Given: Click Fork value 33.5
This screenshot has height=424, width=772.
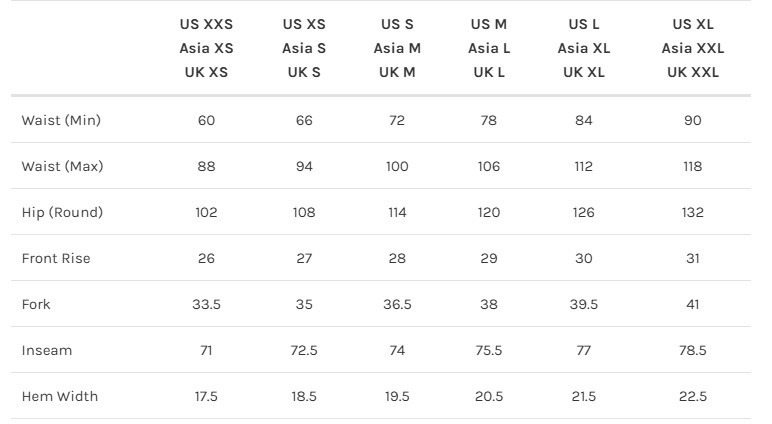Looking at the screenshot, I should [x=206, y=304].
